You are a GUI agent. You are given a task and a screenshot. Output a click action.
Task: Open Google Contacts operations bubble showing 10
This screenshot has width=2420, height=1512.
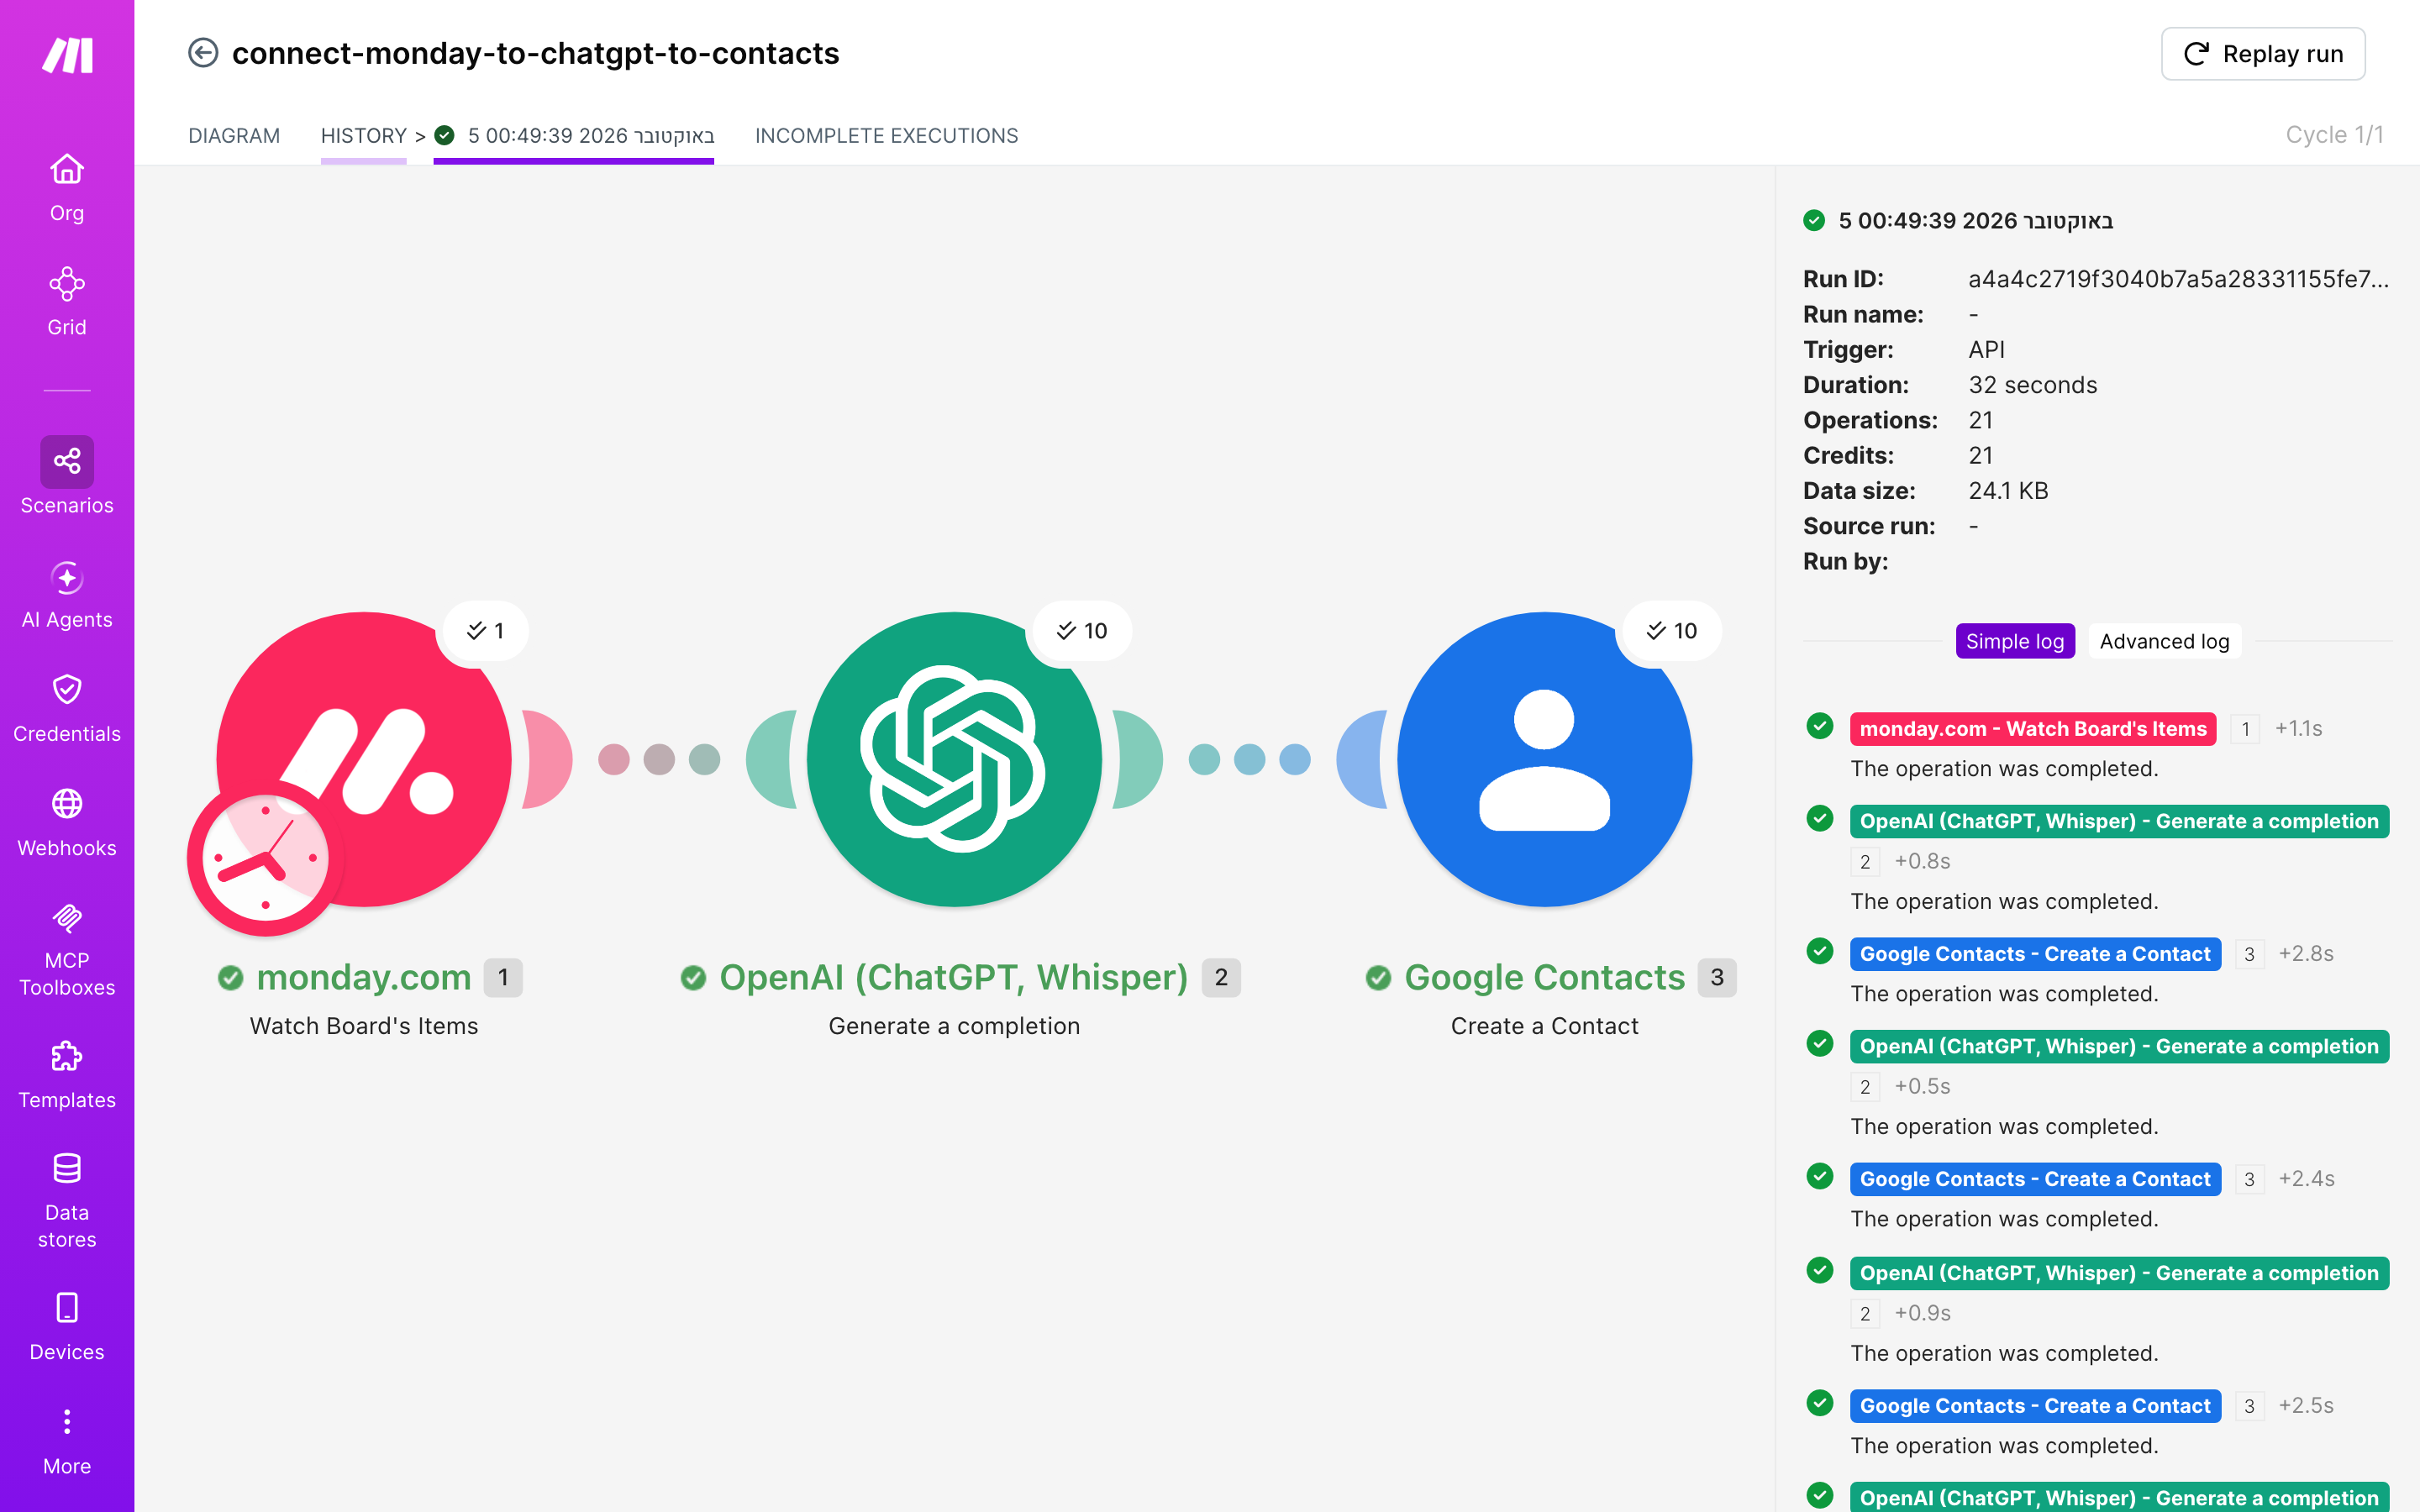(1673, 630)
